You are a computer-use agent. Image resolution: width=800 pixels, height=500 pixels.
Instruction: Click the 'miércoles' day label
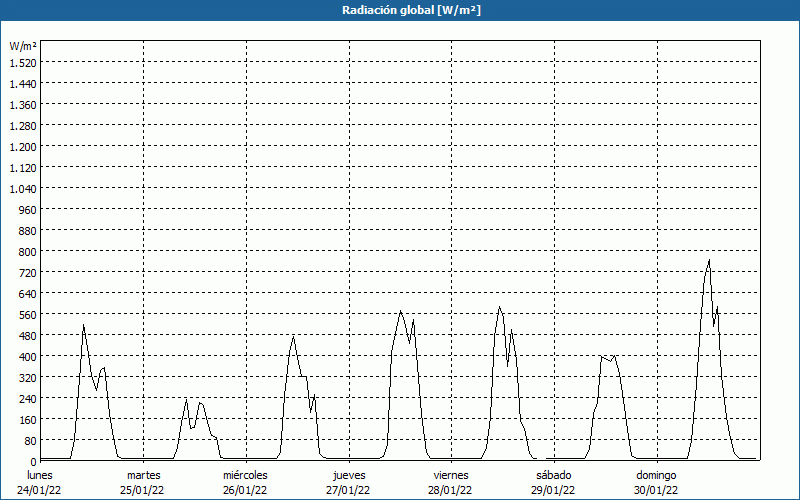pyautogui.click(x=245, y=475)
